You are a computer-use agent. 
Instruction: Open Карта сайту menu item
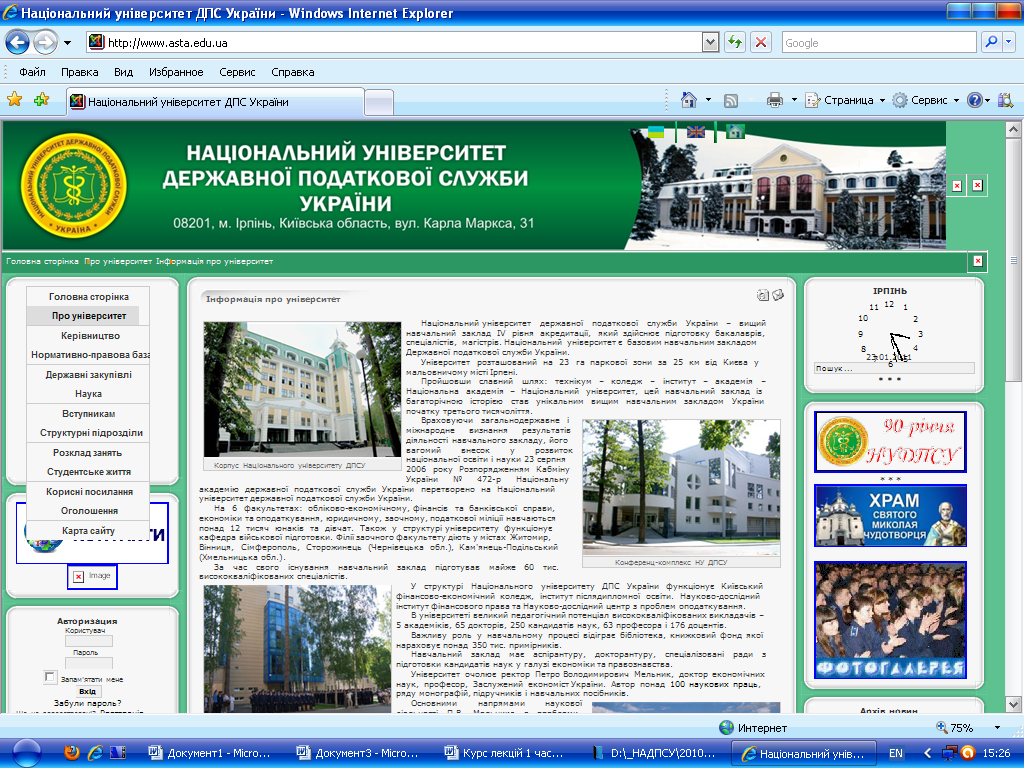tap(88, 531)
